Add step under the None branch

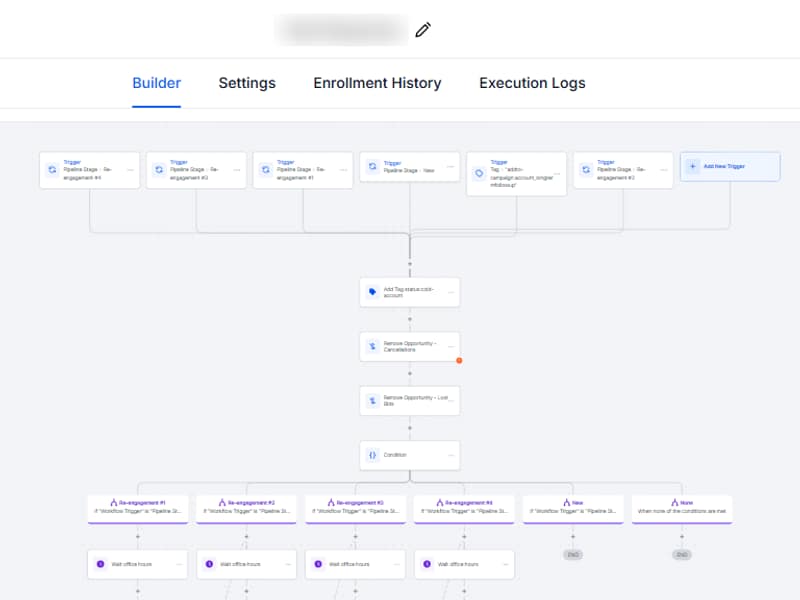682,537
